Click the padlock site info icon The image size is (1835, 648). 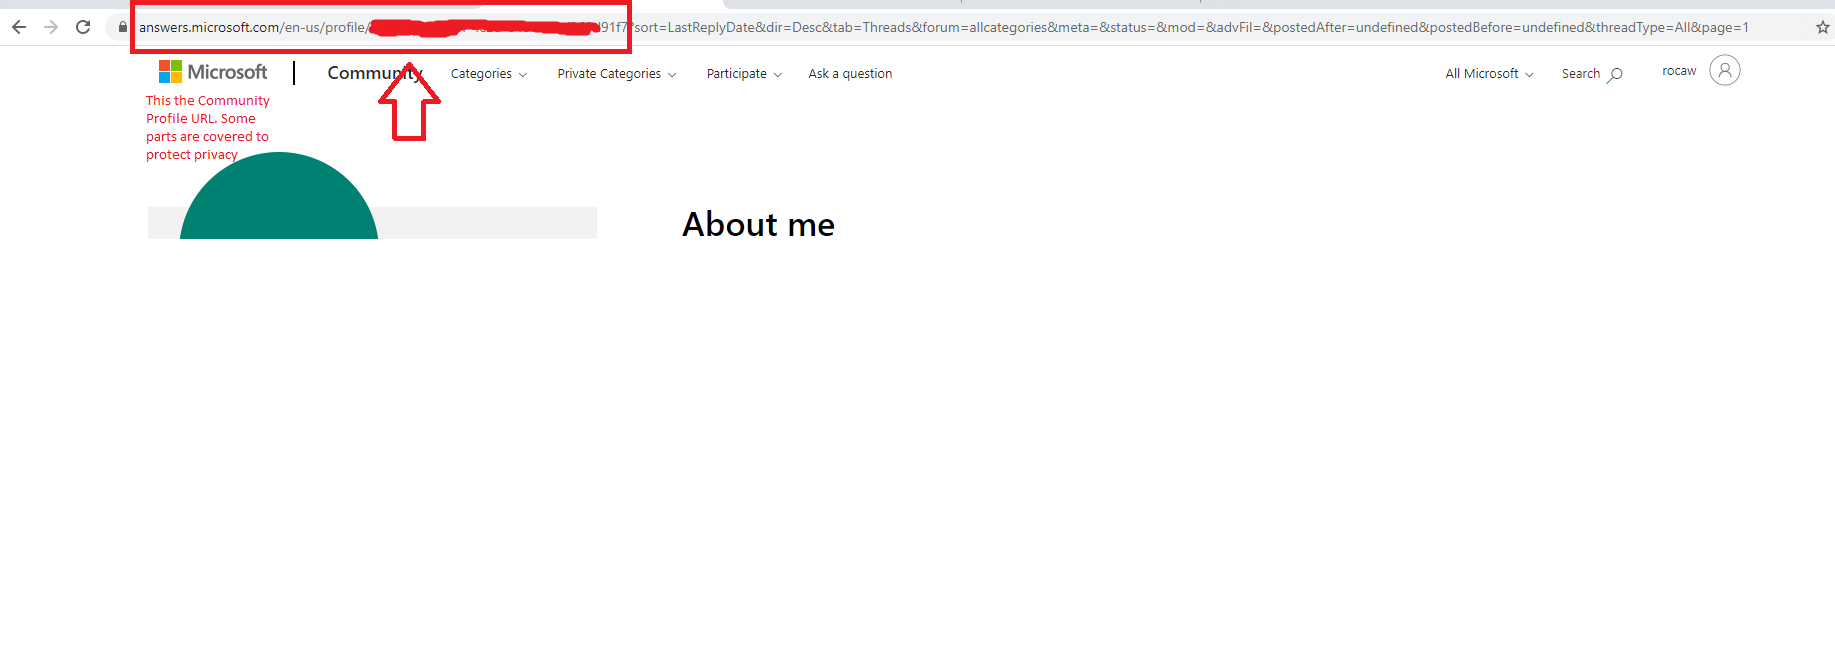click(123, 27)
